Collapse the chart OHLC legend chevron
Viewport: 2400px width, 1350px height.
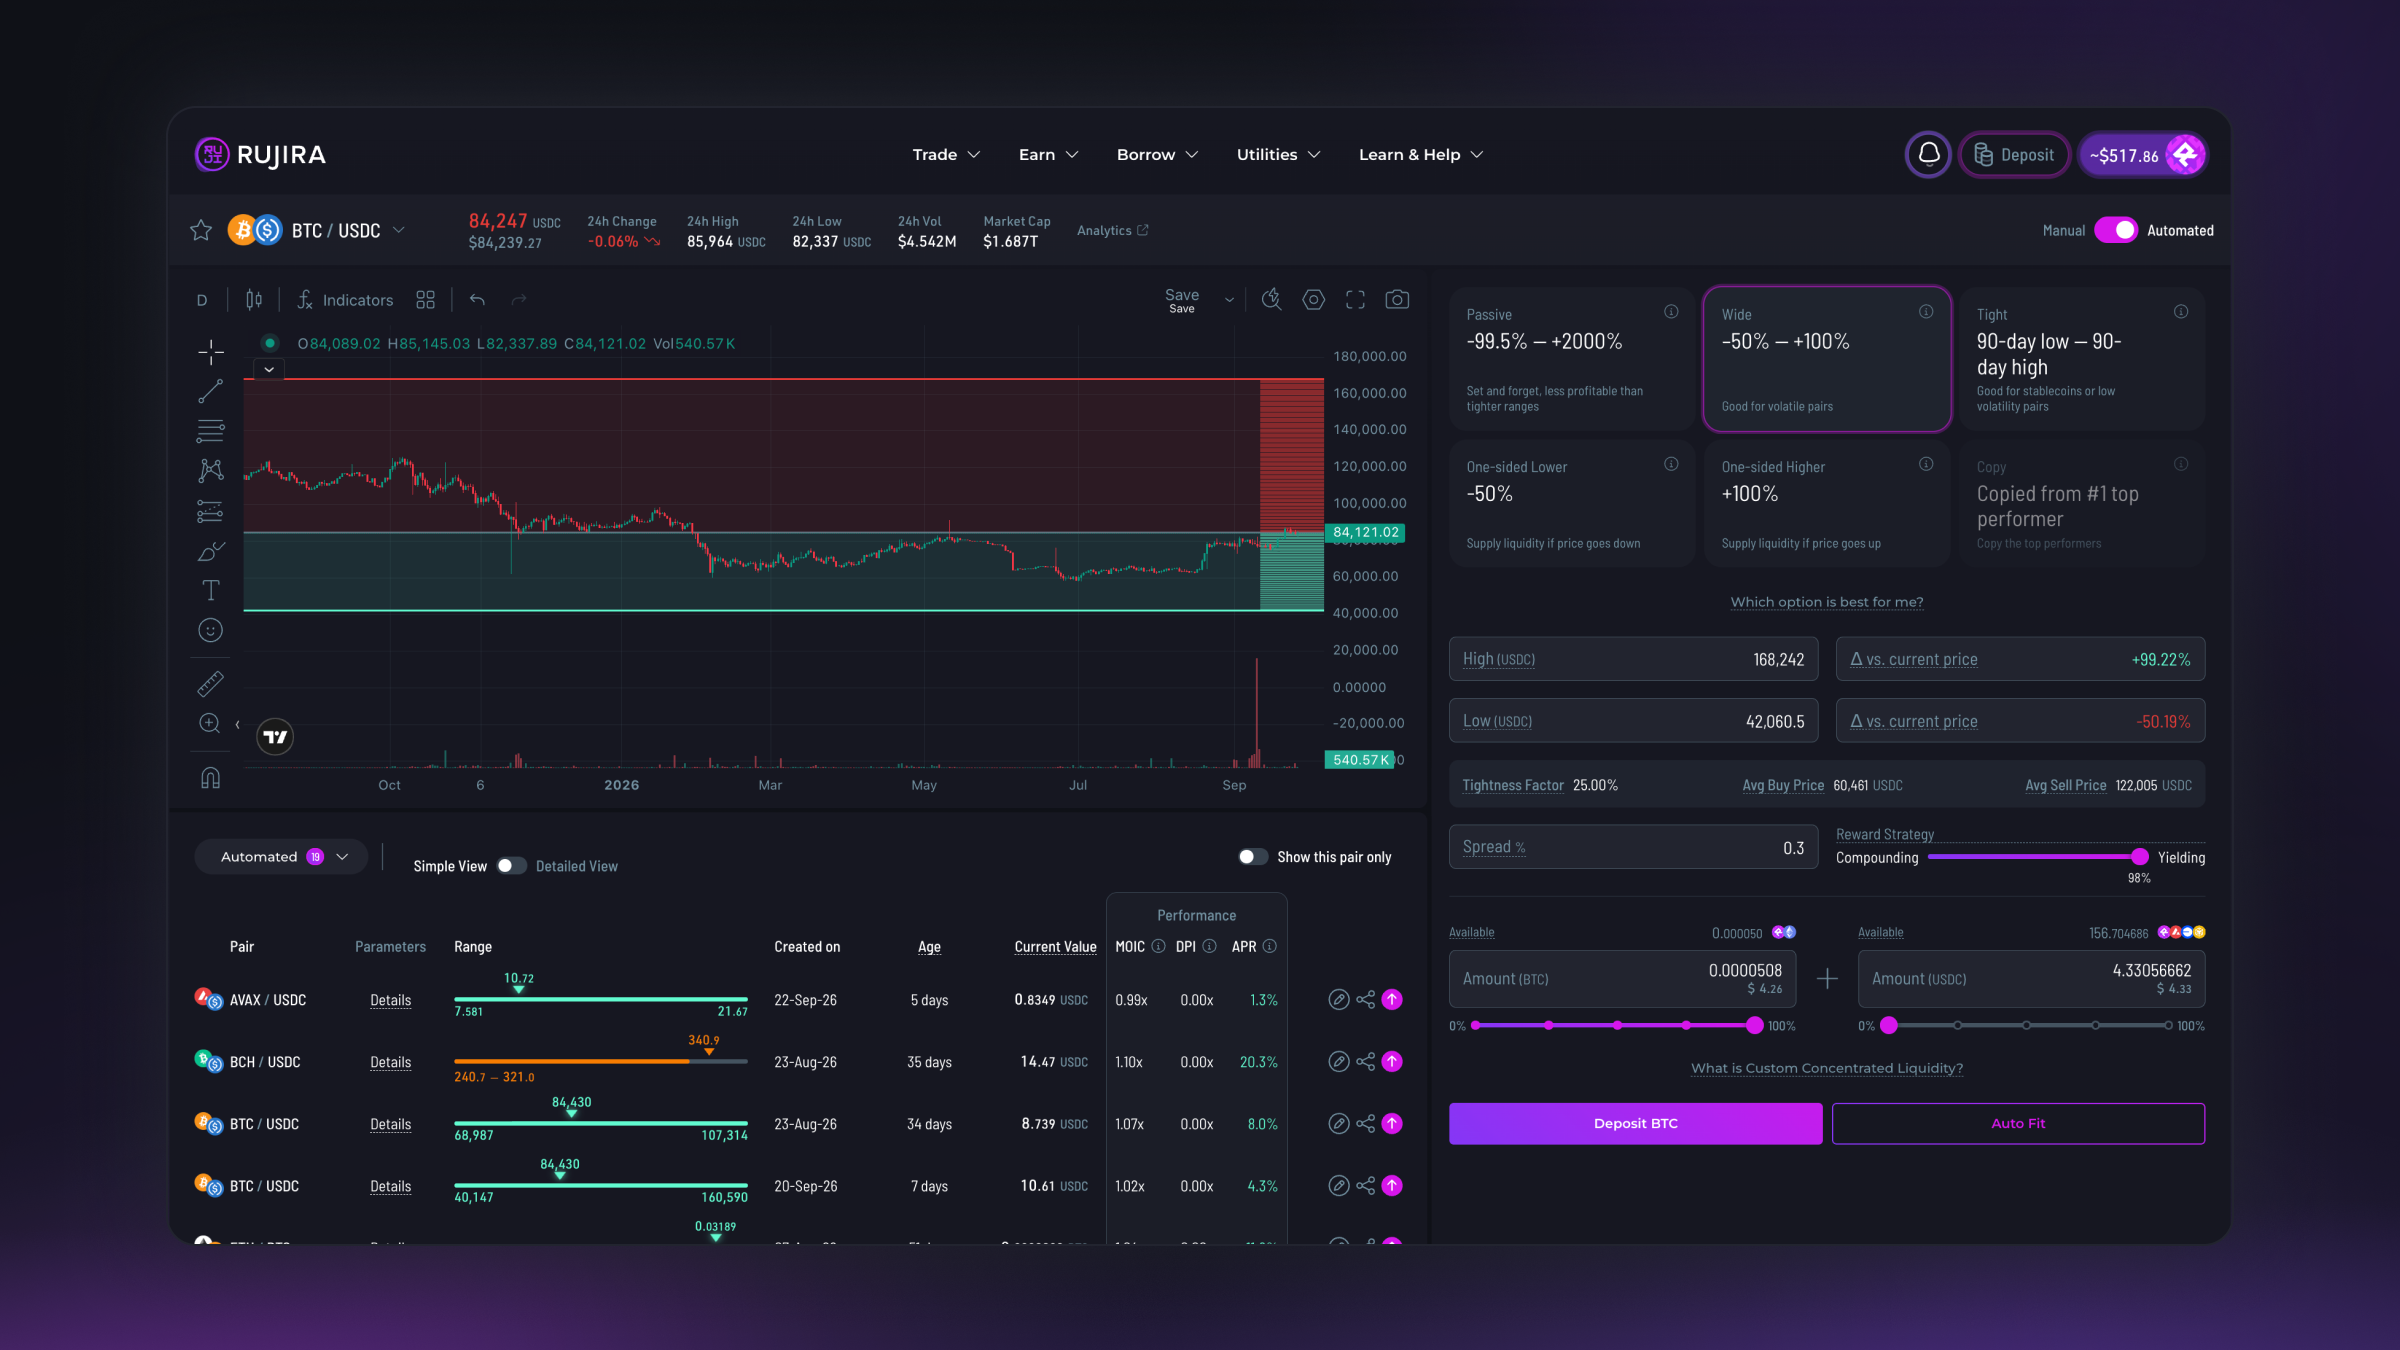pyautogui.click(x=269, y=370)
